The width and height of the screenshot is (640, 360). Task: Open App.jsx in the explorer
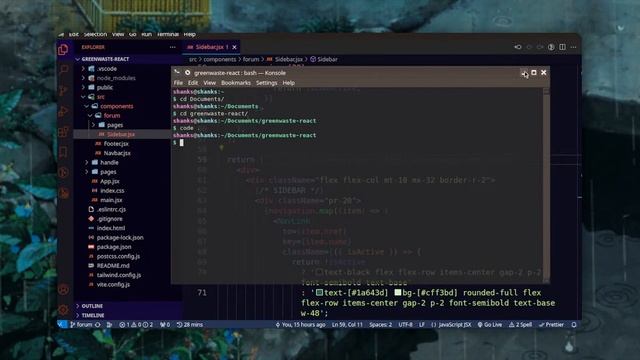tap(110, 181)
